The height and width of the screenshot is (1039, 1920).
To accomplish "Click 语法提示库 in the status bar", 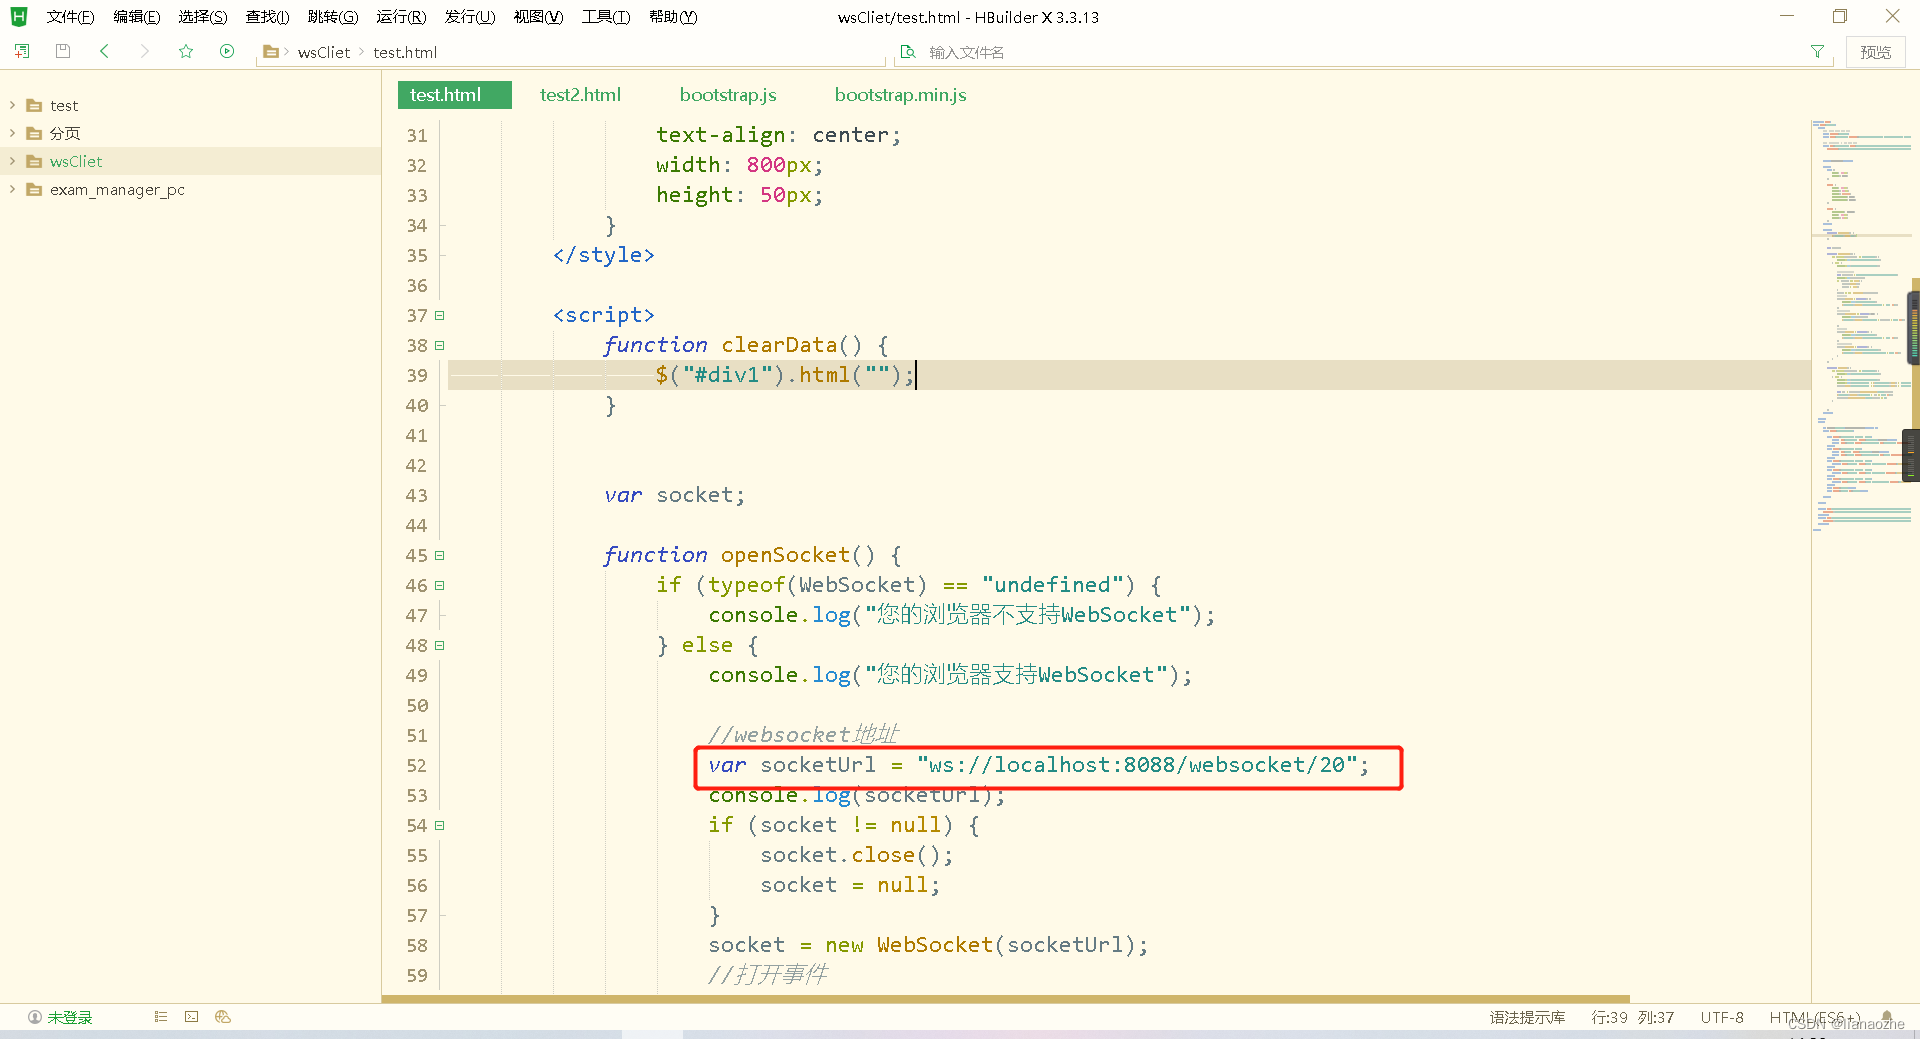I will (x=1527, y=1017).
